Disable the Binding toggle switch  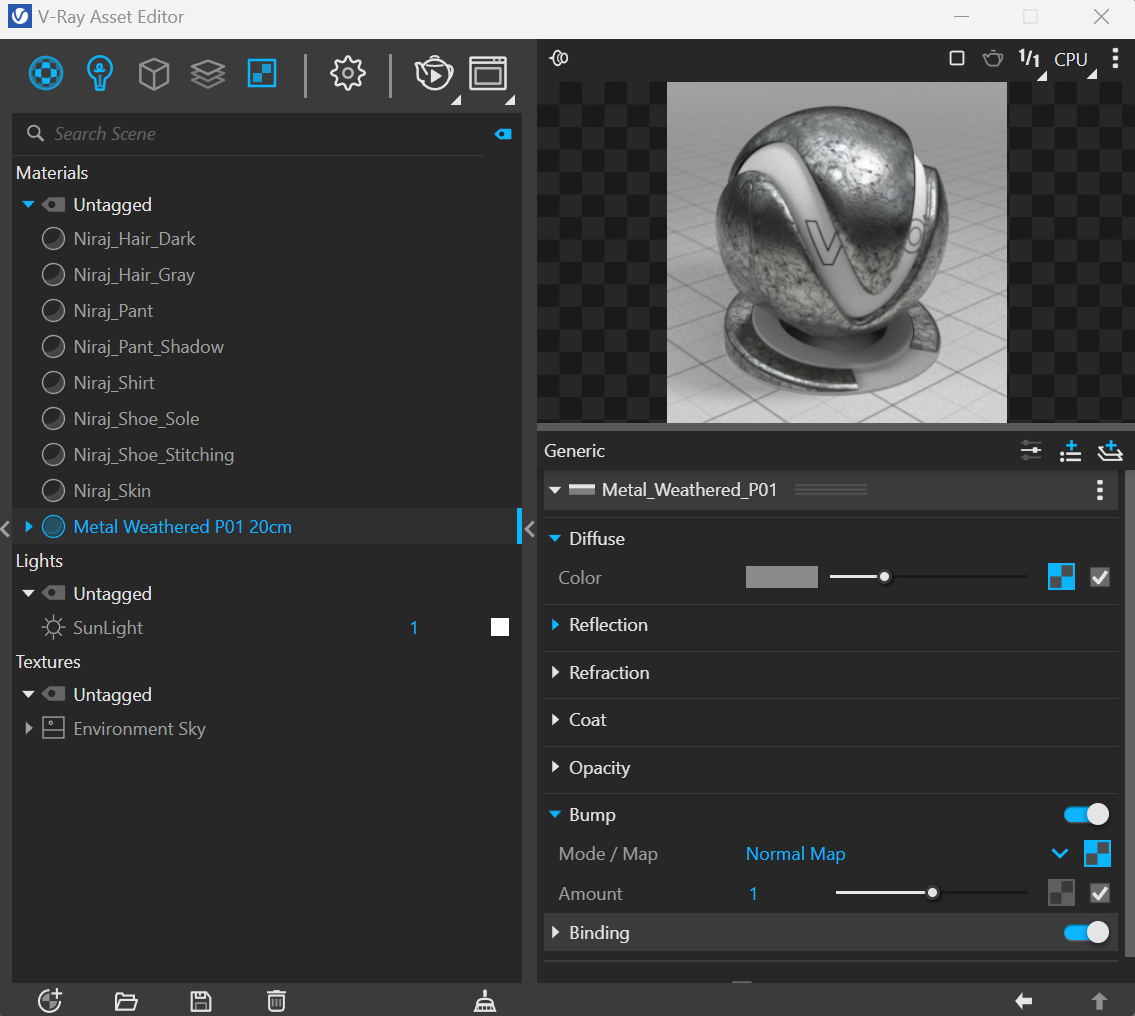pyautogui.click(x=1086, y=932)
